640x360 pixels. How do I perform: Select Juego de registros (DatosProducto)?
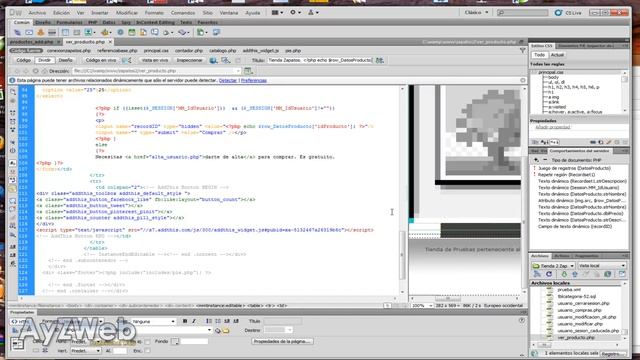coord(574,168)
